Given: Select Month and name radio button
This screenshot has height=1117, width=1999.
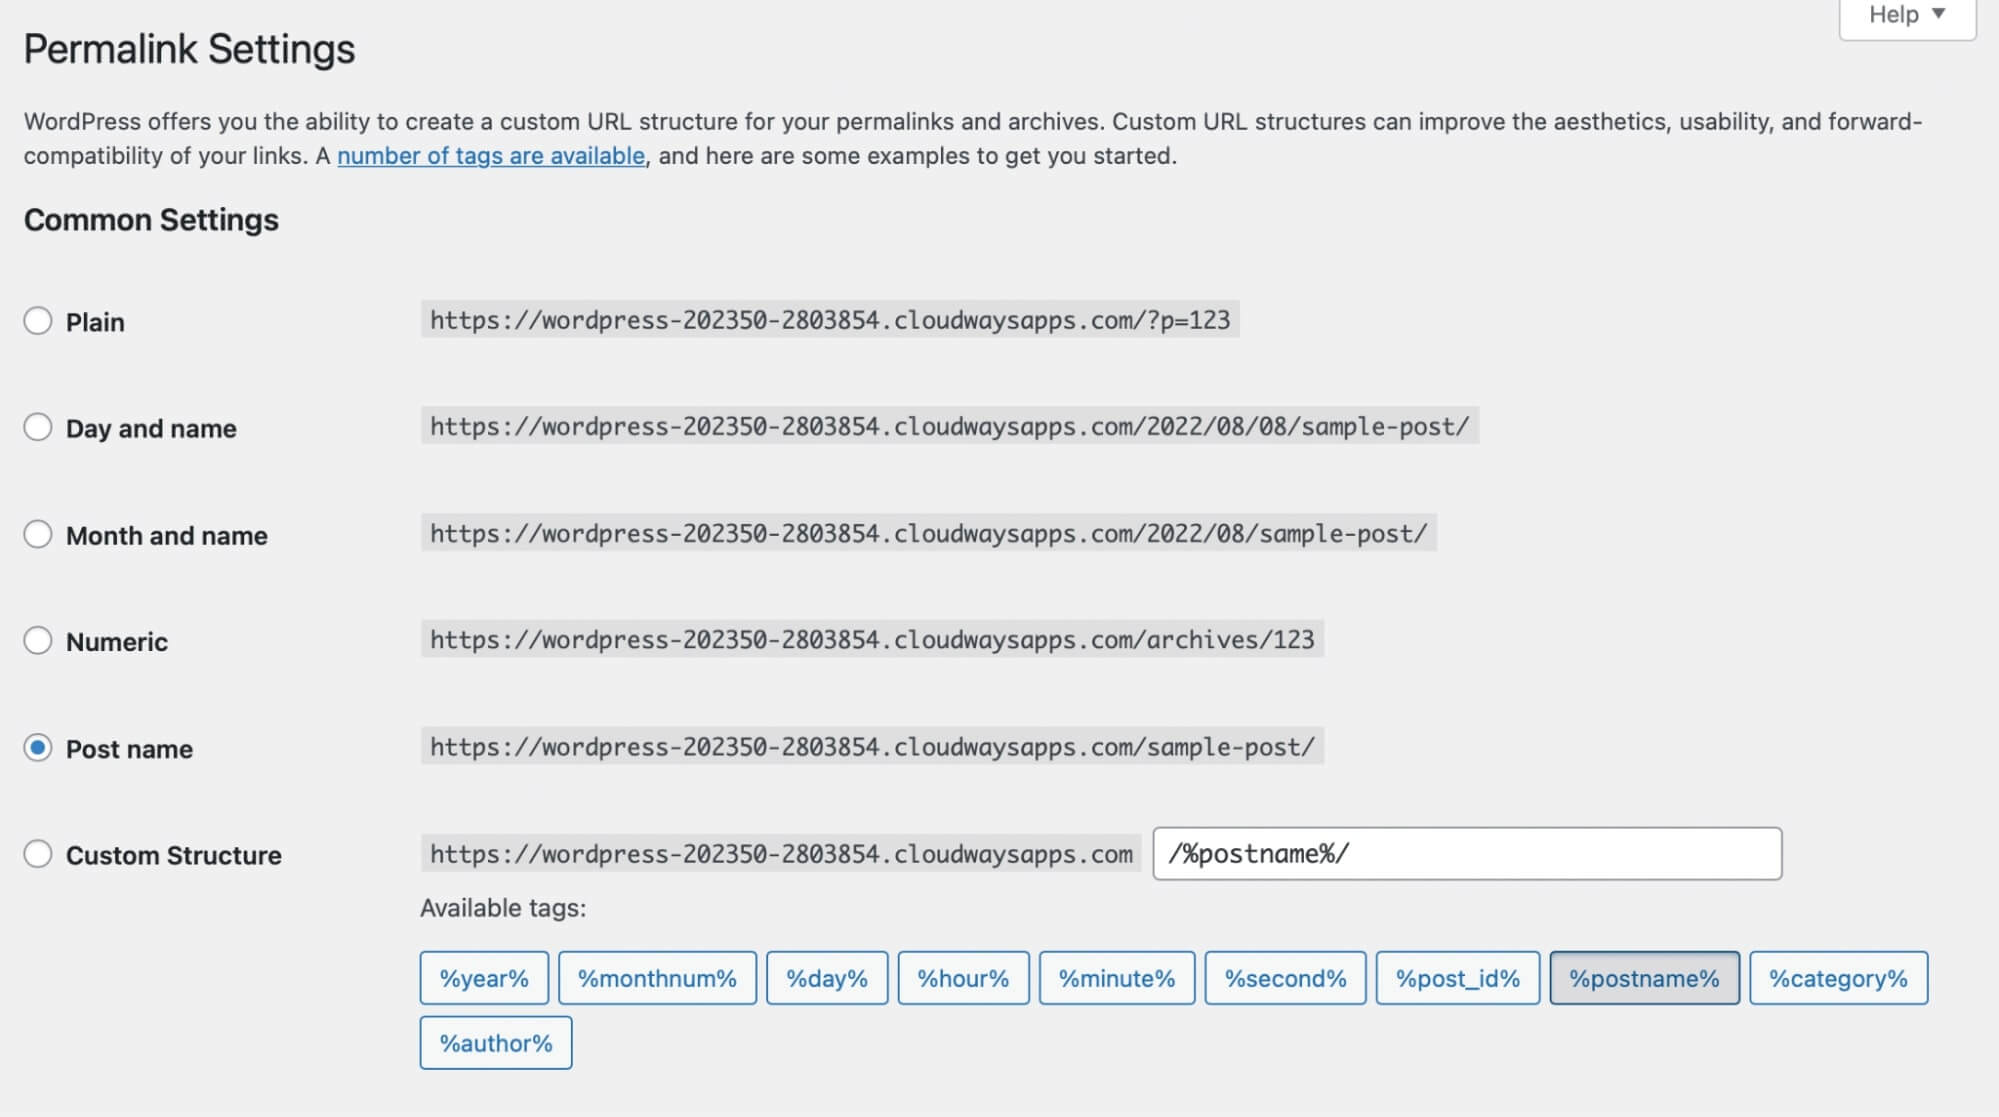Looking at the screenshot, I should point(38,534).
